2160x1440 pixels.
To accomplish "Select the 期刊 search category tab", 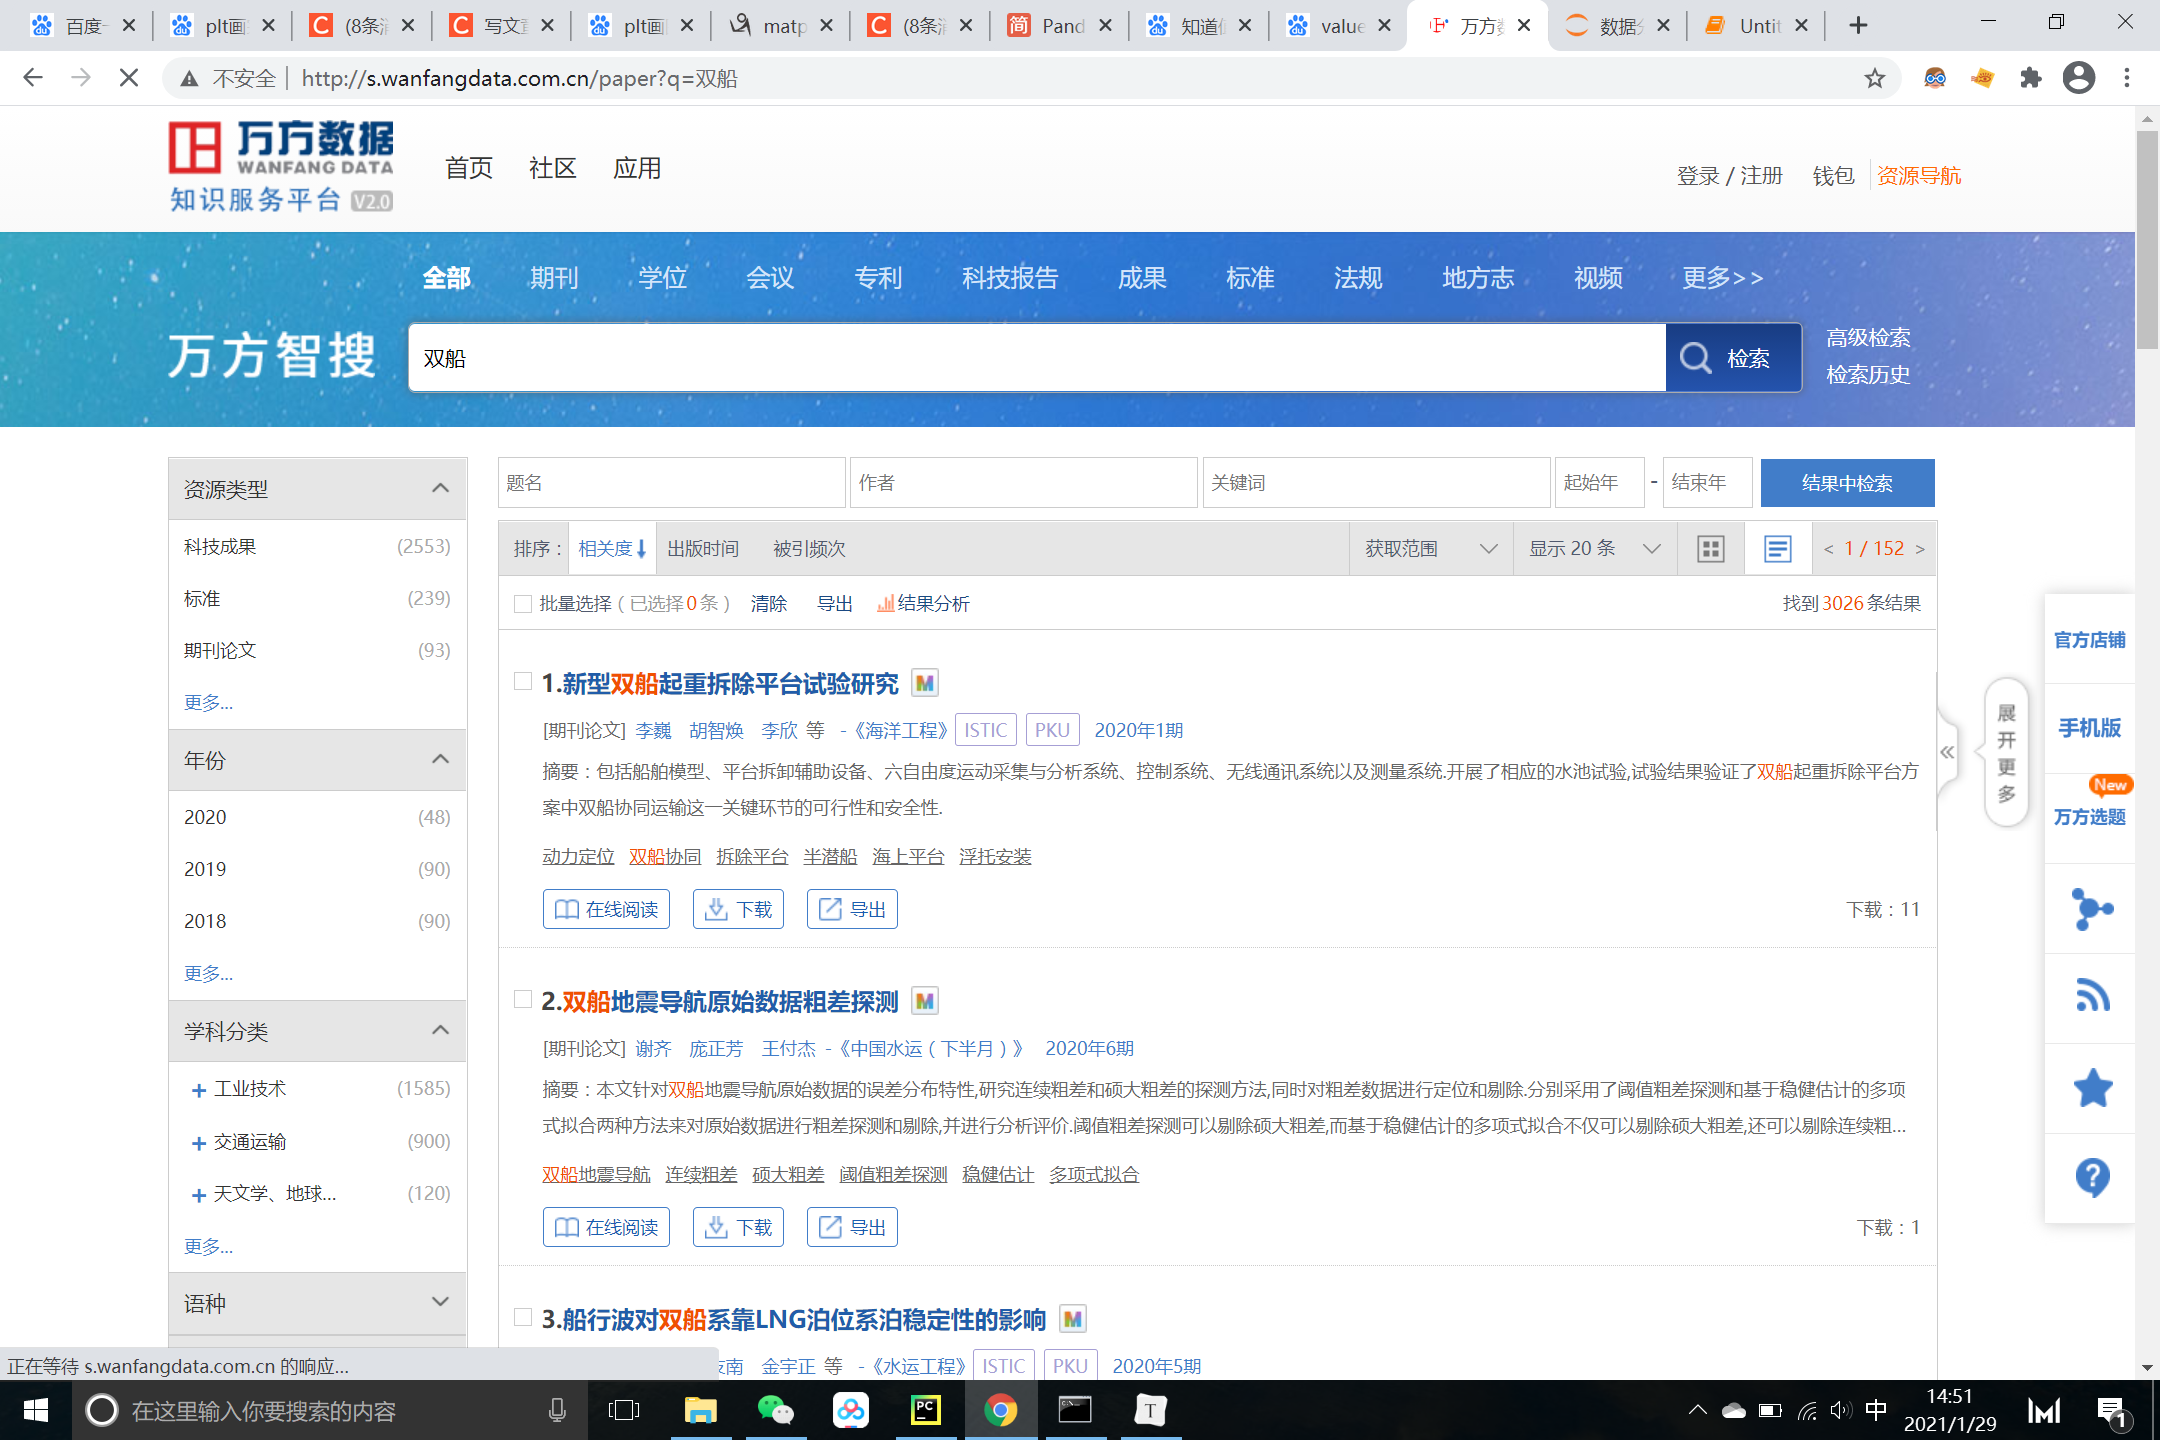I will click(554, 278).
